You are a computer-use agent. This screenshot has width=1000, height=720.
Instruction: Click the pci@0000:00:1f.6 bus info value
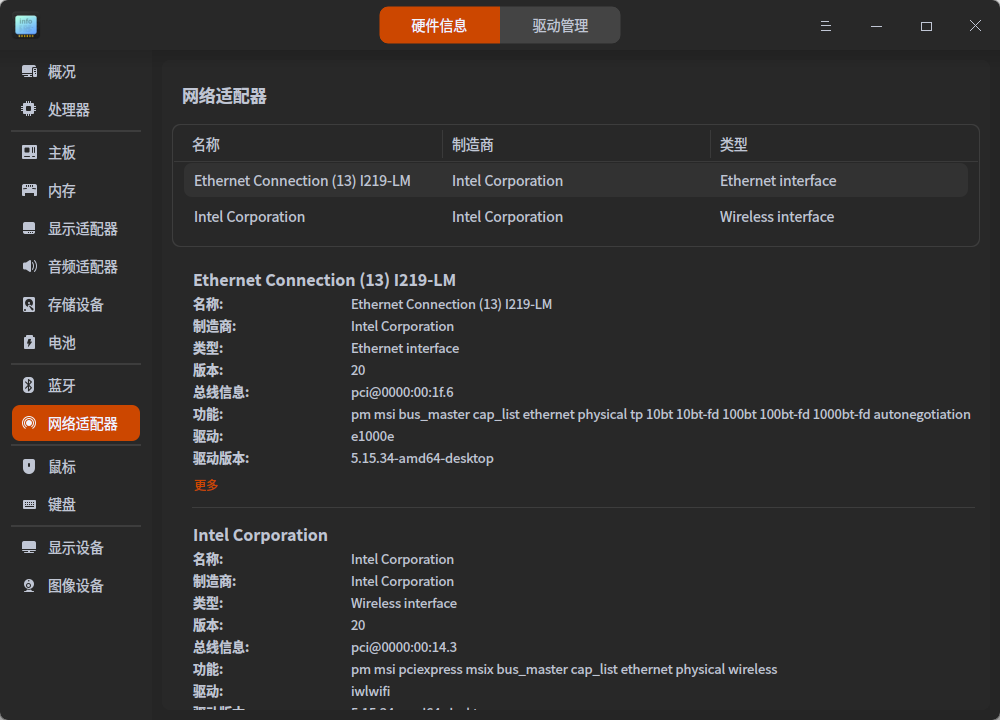[x=402, y=392]
